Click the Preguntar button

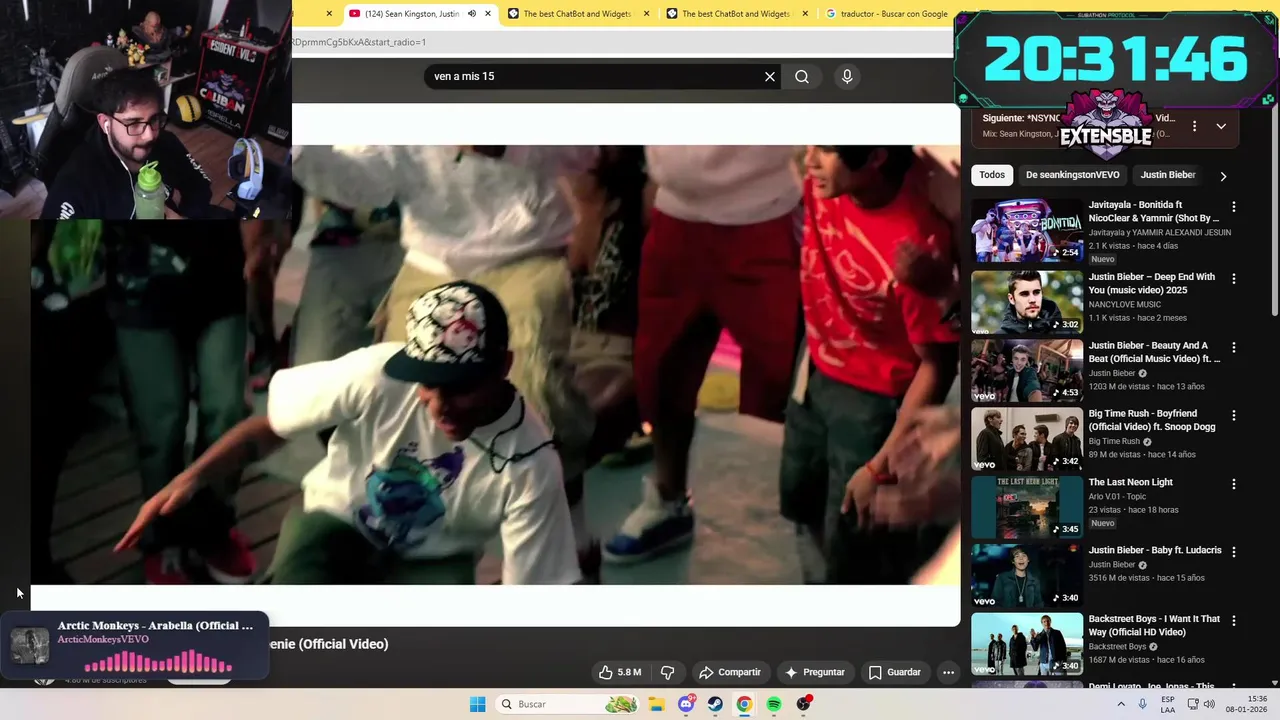coord(815,672)
